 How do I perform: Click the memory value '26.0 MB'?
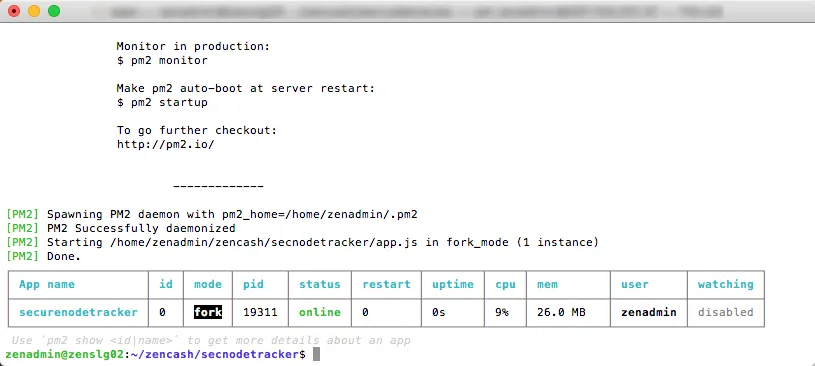[x=561, y=312]
